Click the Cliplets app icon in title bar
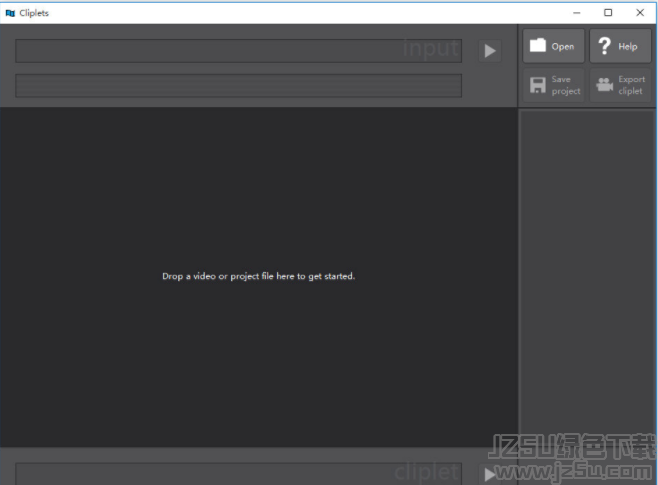 (x=10, y=13)
